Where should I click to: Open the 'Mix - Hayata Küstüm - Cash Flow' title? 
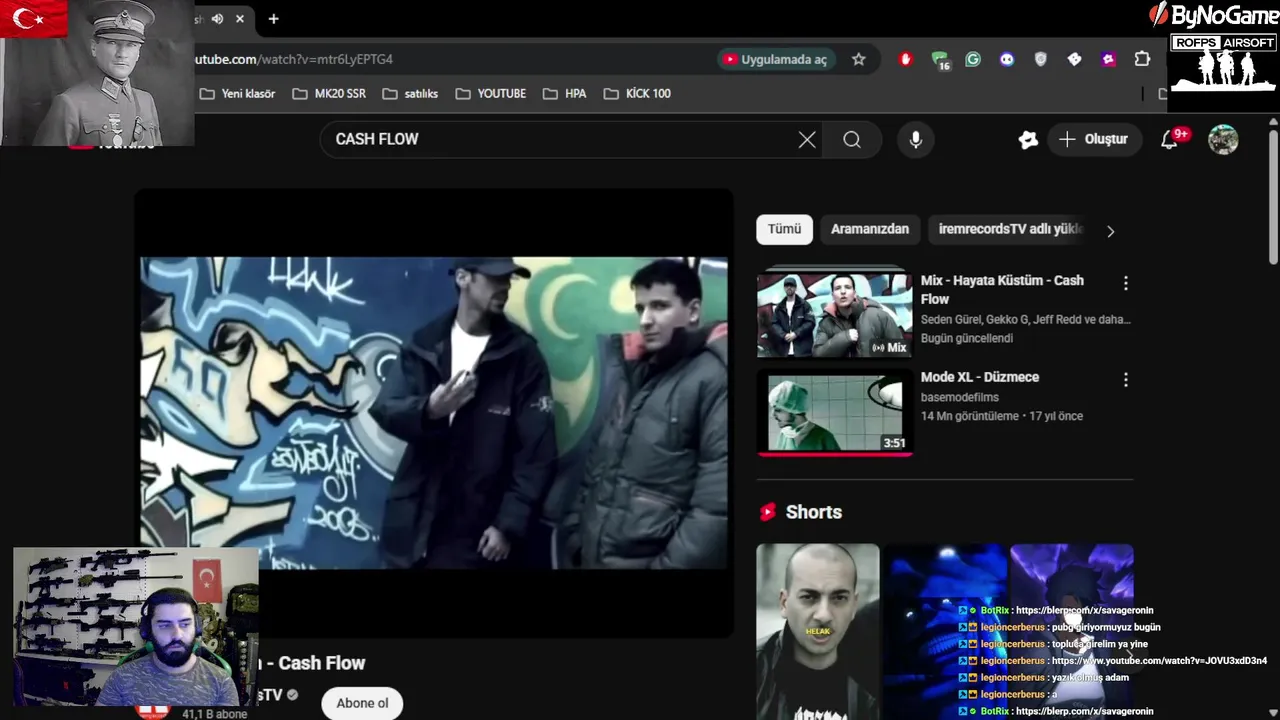click(1002, 289)
